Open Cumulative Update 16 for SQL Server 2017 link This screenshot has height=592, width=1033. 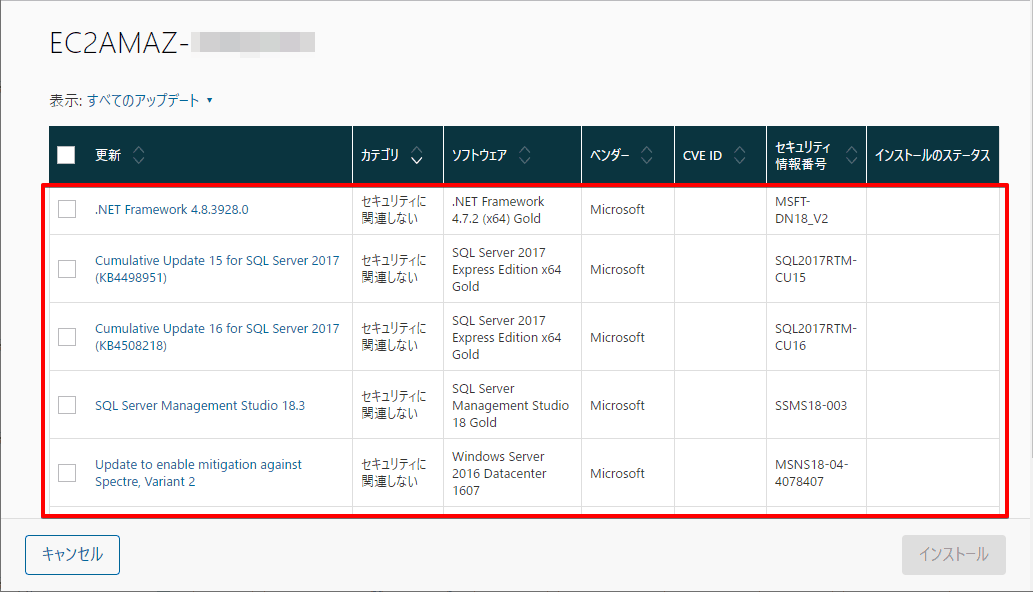click(x=217, y=336)
